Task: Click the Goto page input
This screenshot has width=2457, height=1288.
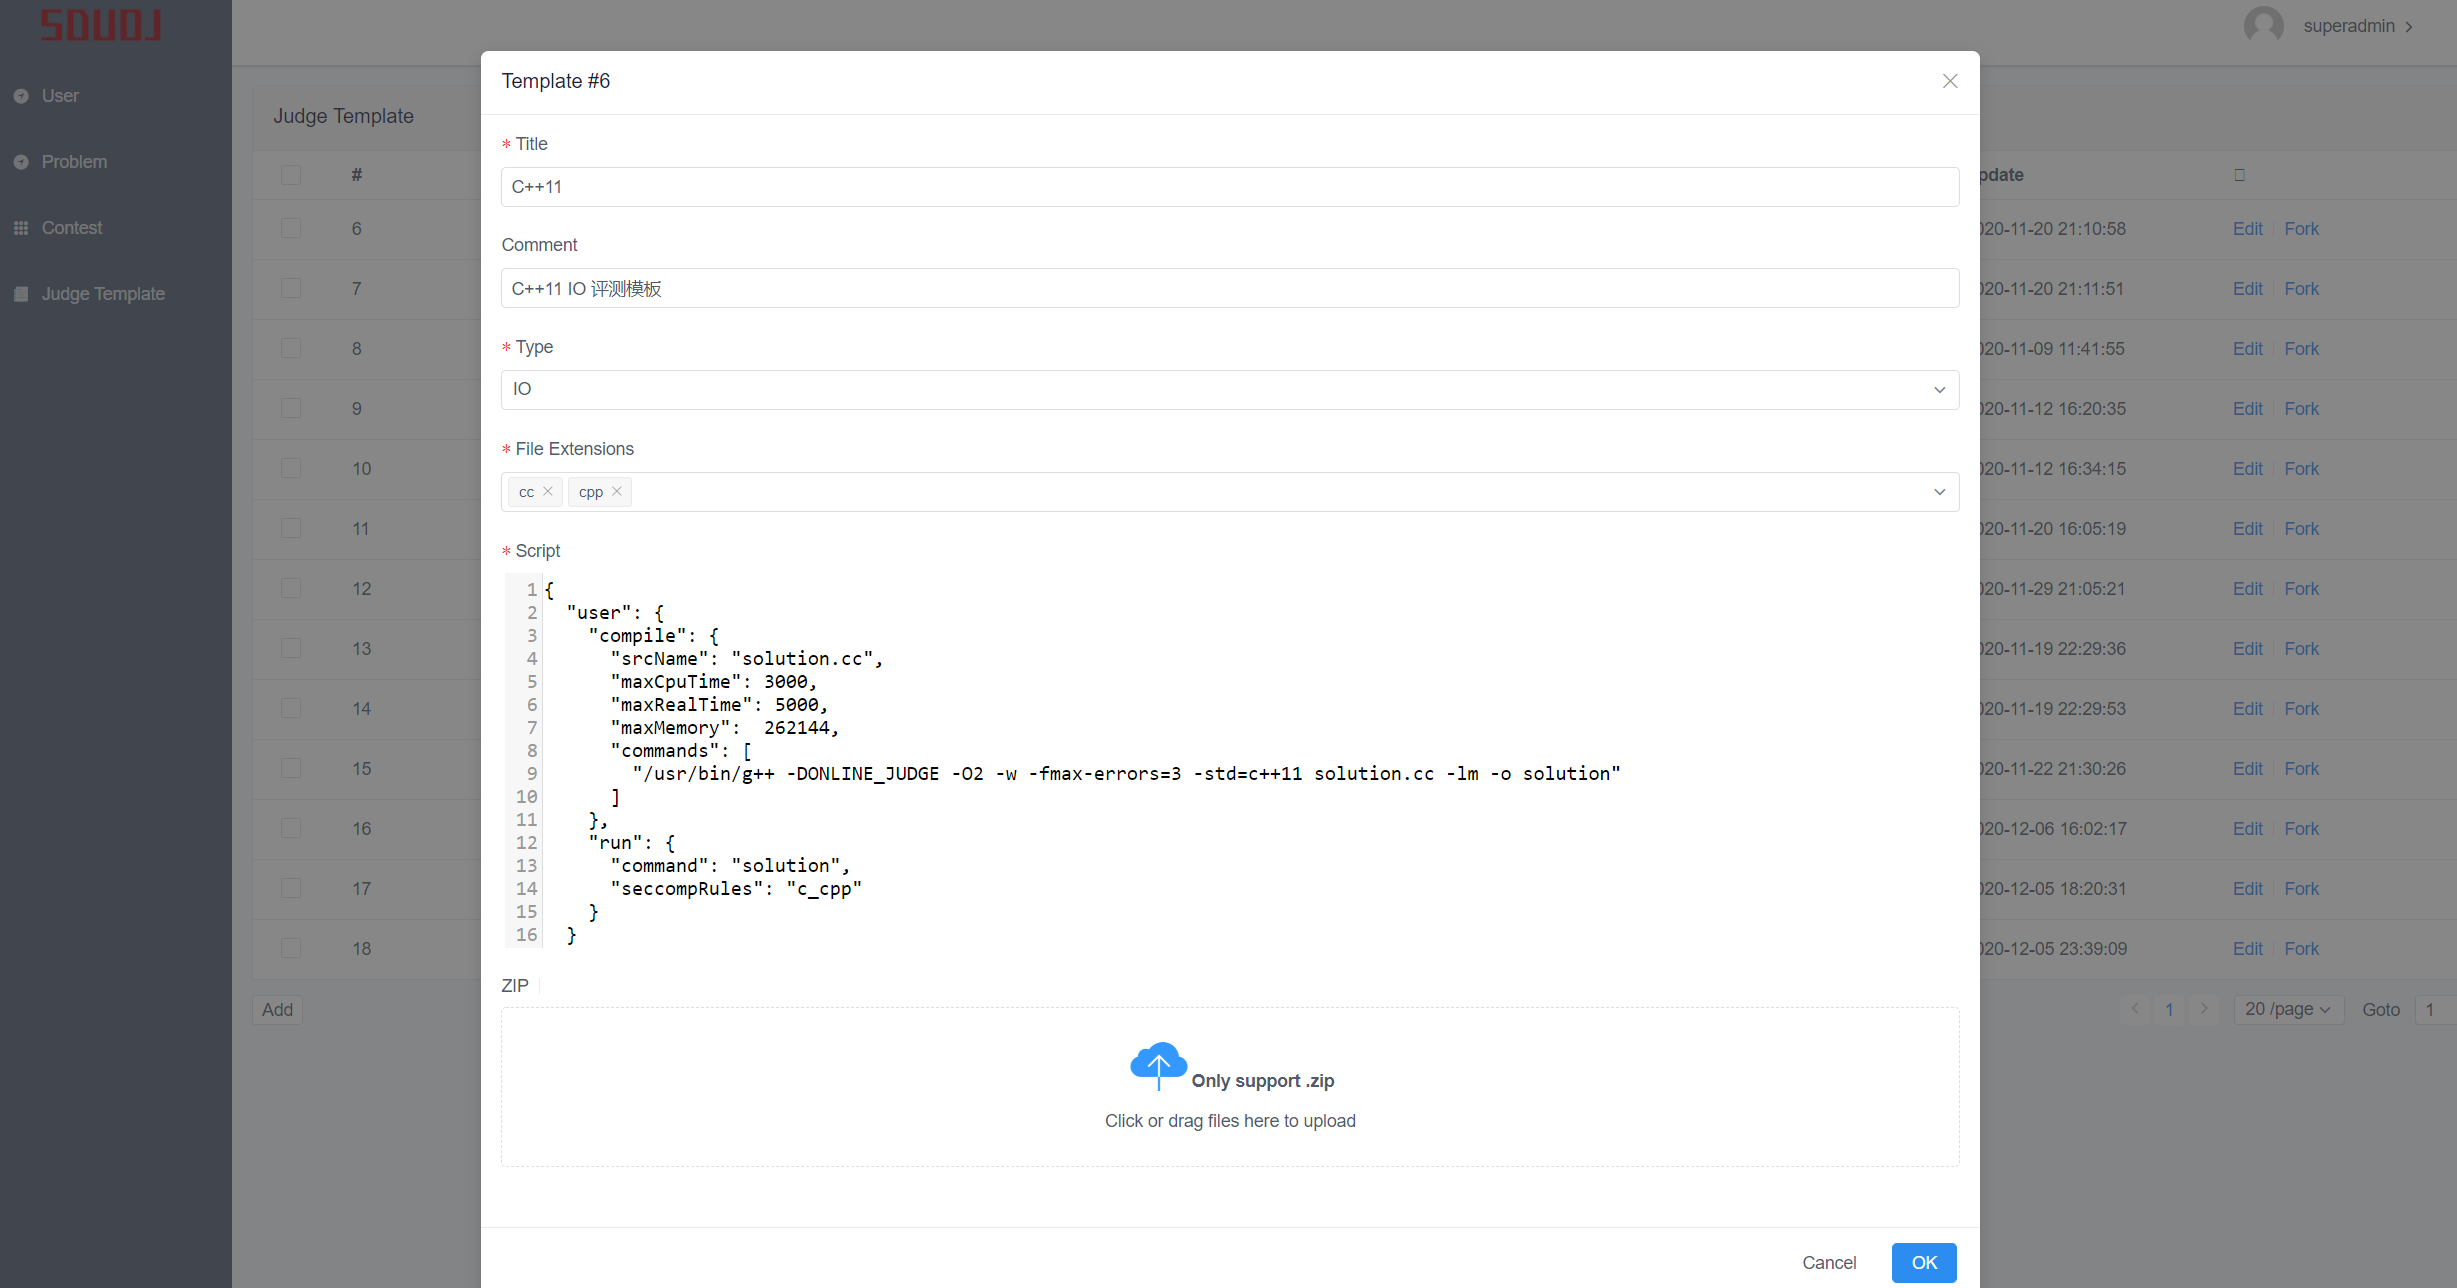Action: [x=2435, y=1010]
